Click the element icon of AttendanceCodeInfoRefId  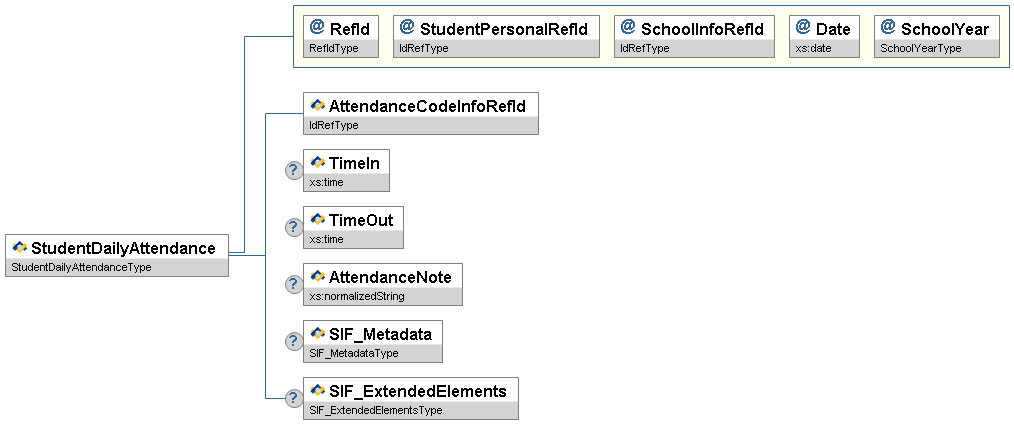(318, 105)
